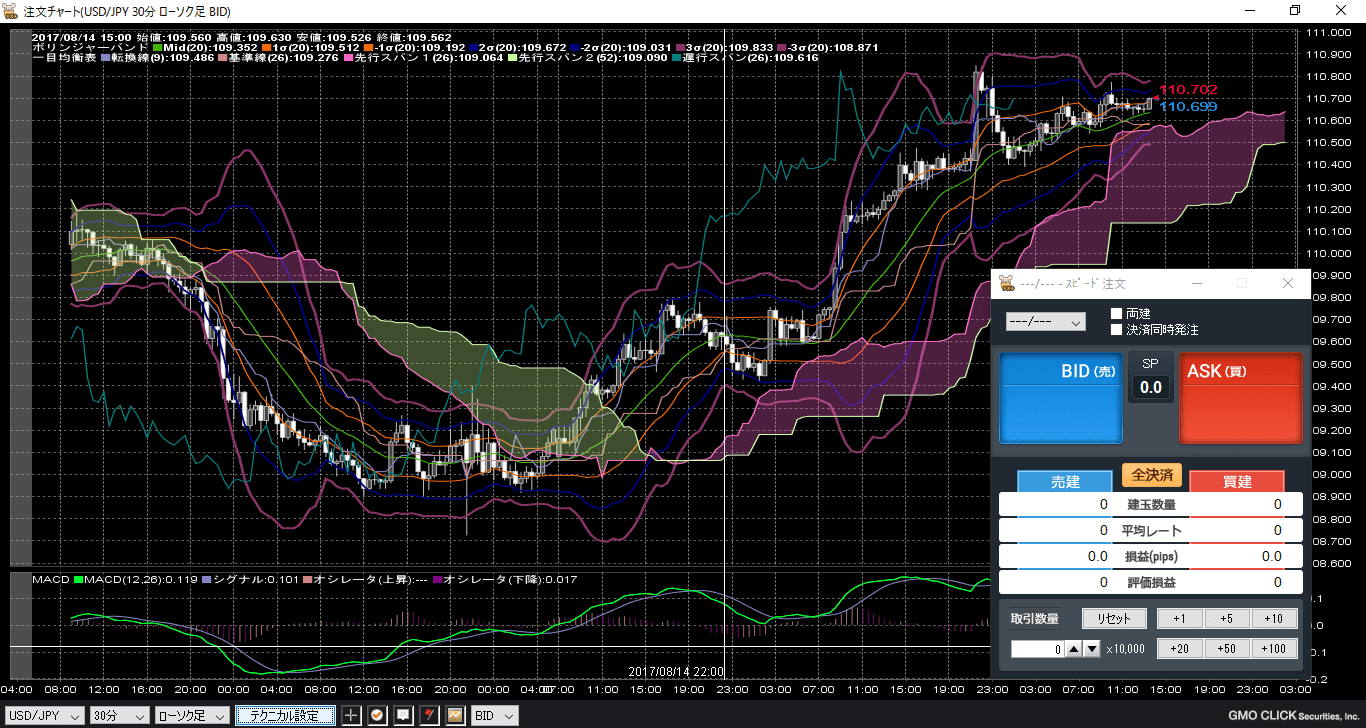Click the 平均レート row label
Viewport: 1366px width, 728px height.
pyautogui.click(x=1152, y=530)
